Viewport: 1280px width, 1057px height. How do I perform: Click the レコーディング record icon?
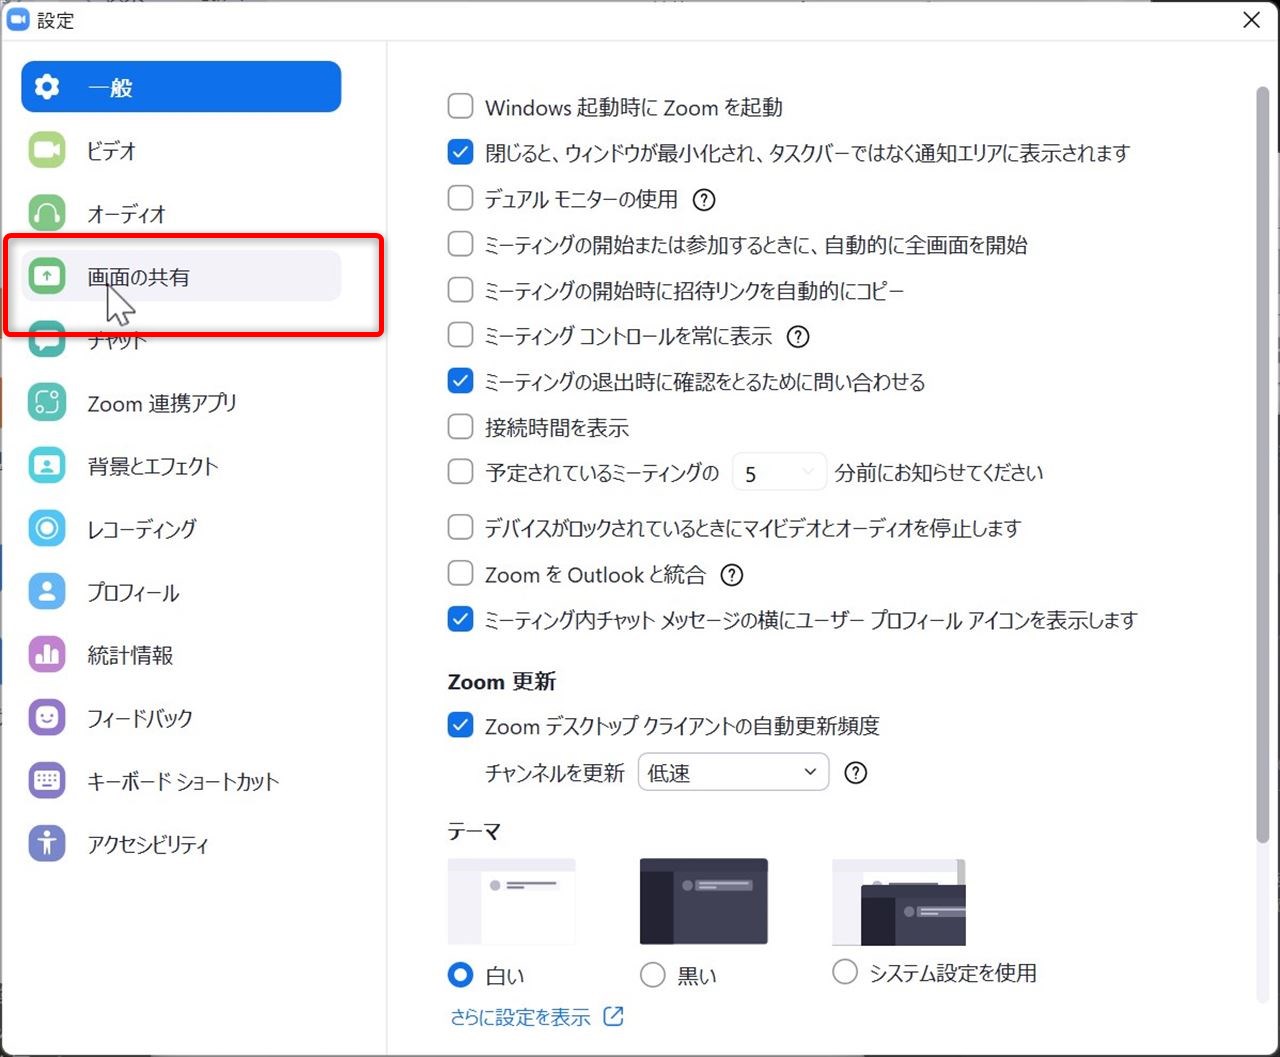pyautogui.click(x=47, y=528)
